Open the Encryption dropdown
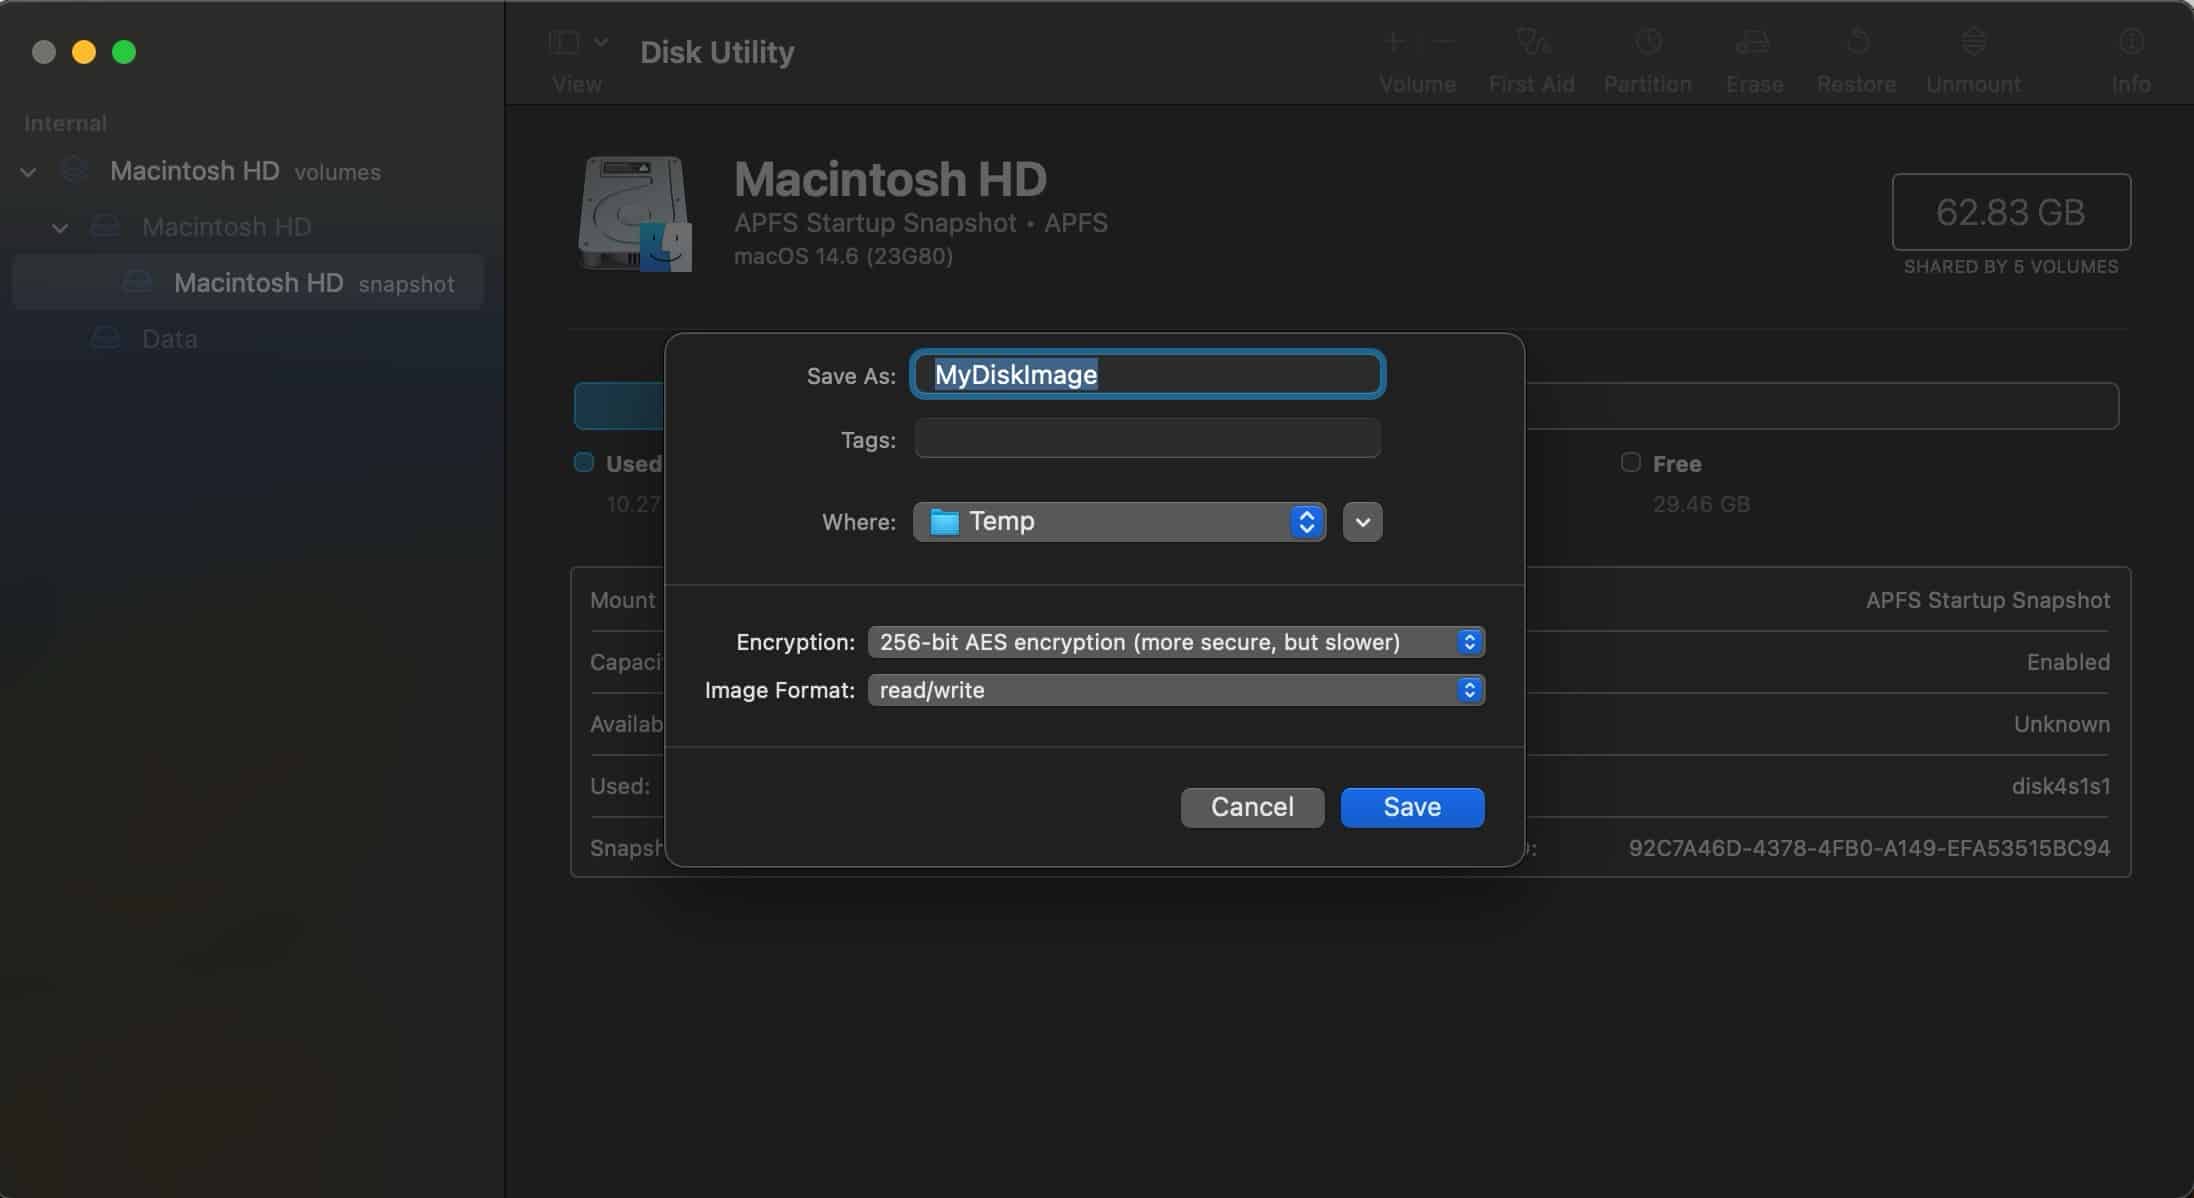The width and height of the screenshot is (2194, 1198). [x=1176, y=642]
